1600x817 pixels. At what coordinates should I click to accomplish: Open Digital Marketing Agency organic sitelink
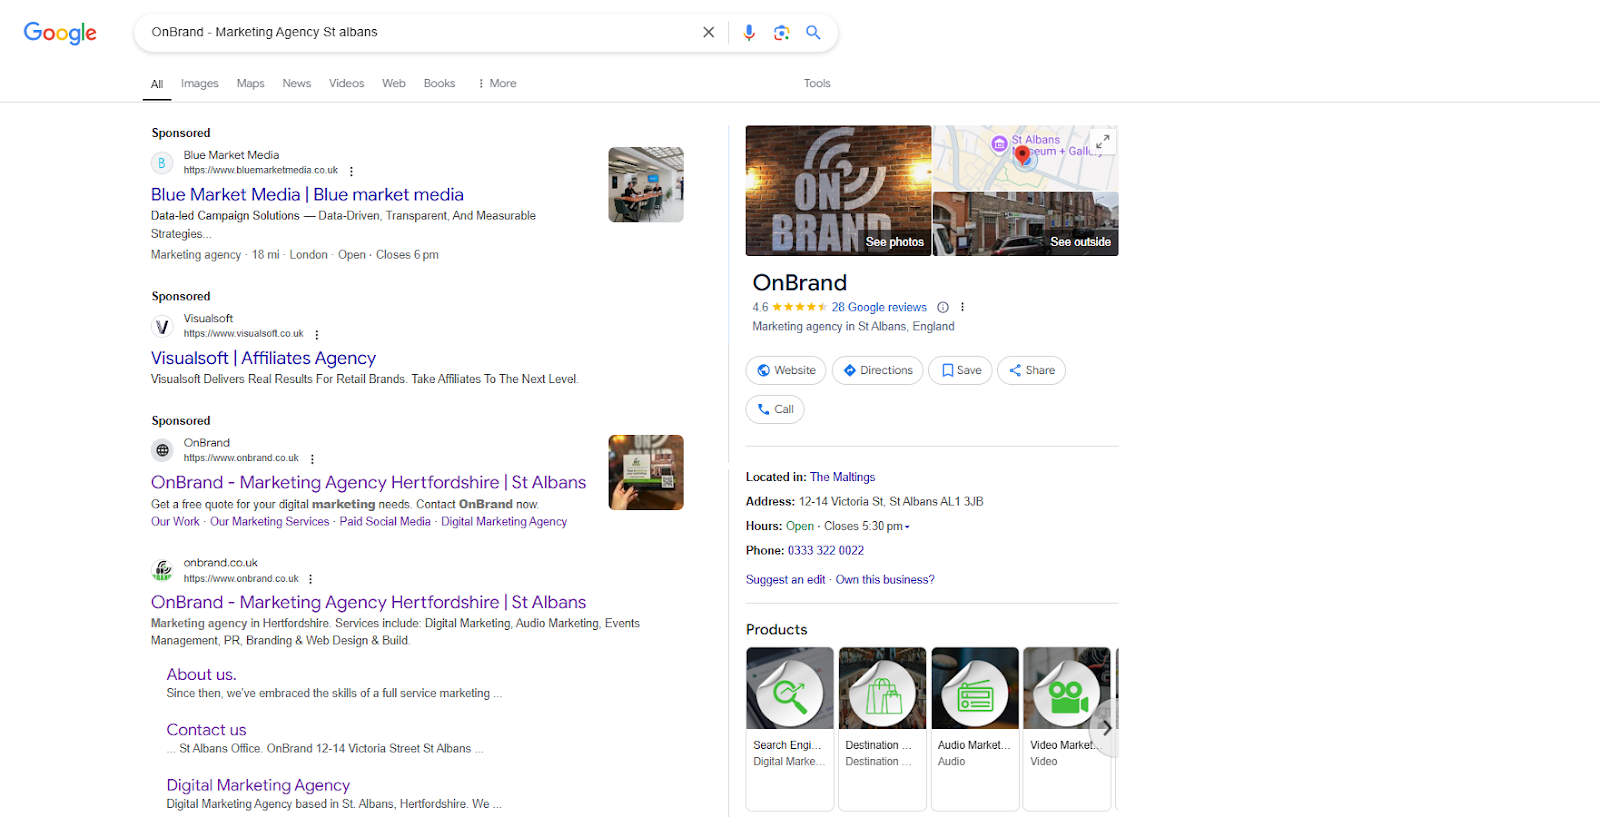258,785
